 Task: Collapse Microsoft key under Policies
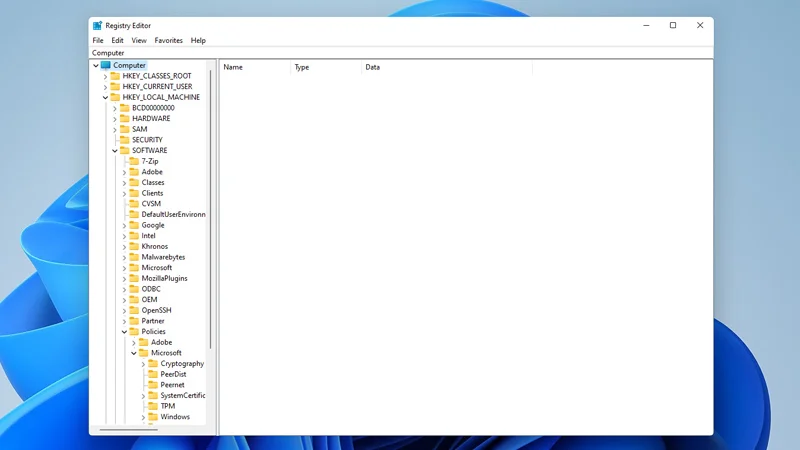click(x=134, y=353)
